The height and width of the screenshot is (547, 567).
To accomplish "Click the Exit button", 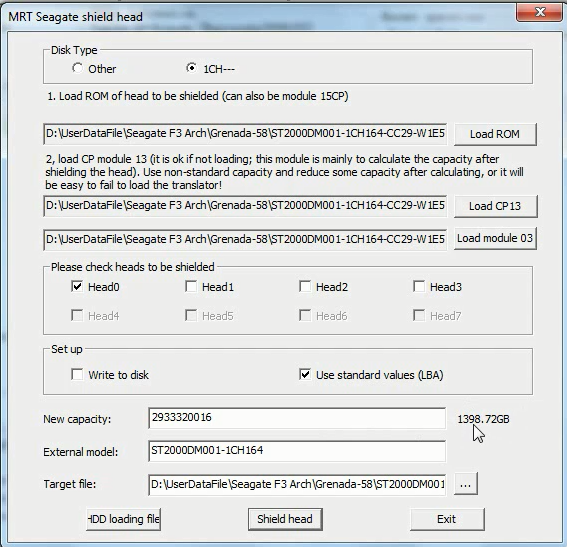I will [447, 520].
